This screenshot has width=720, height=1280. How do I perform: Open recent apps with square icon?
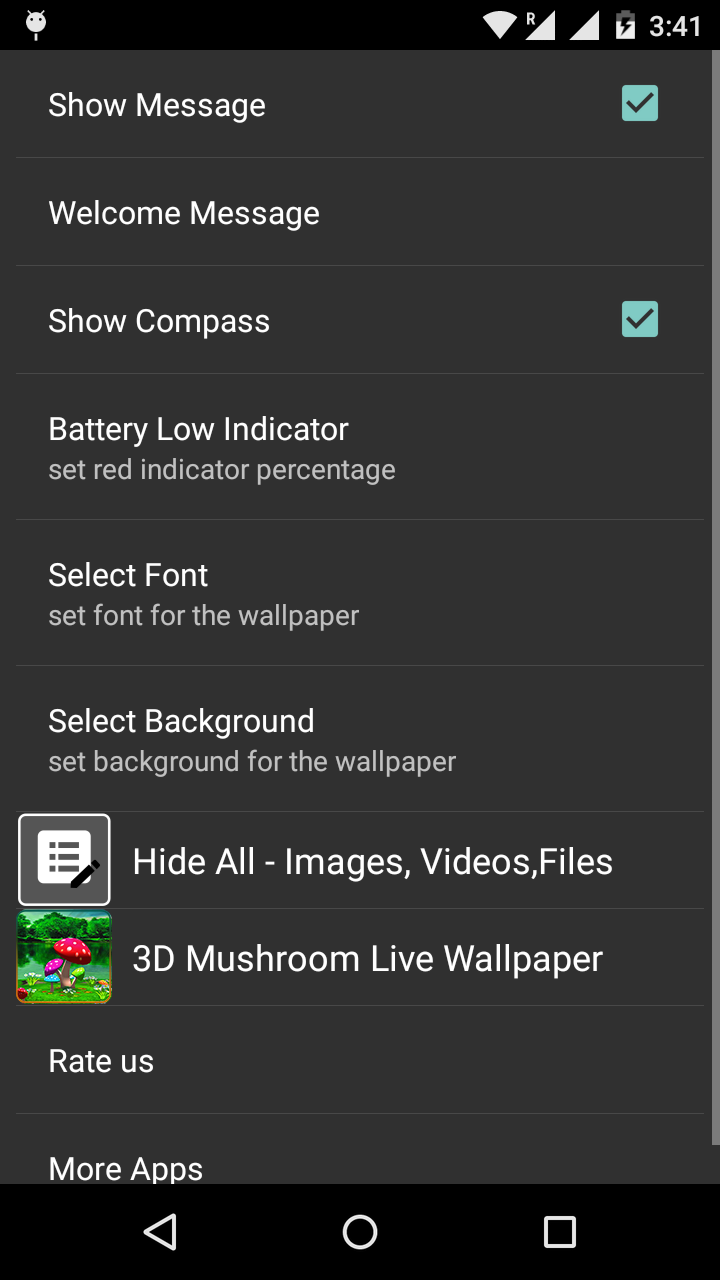coord(559,1232)
